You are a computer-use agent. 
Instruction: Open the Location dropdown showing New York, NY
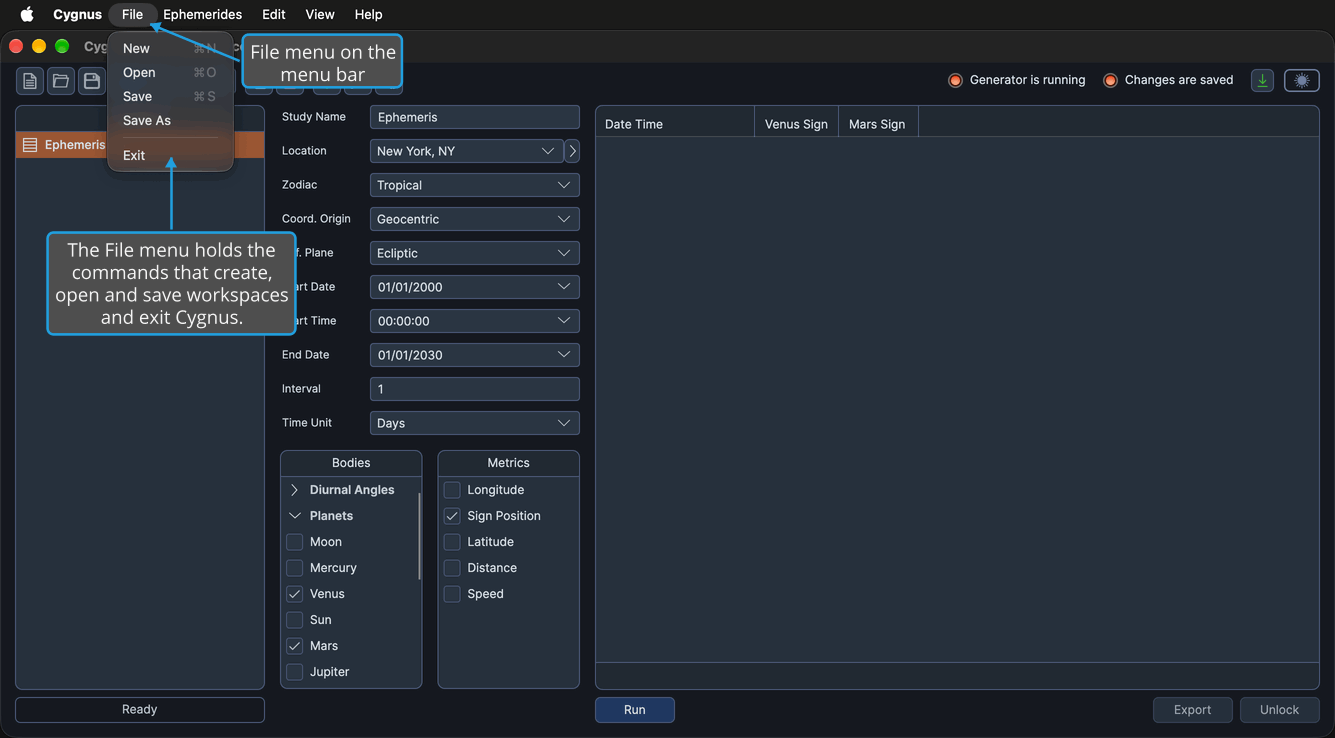(x=466, y=151)
